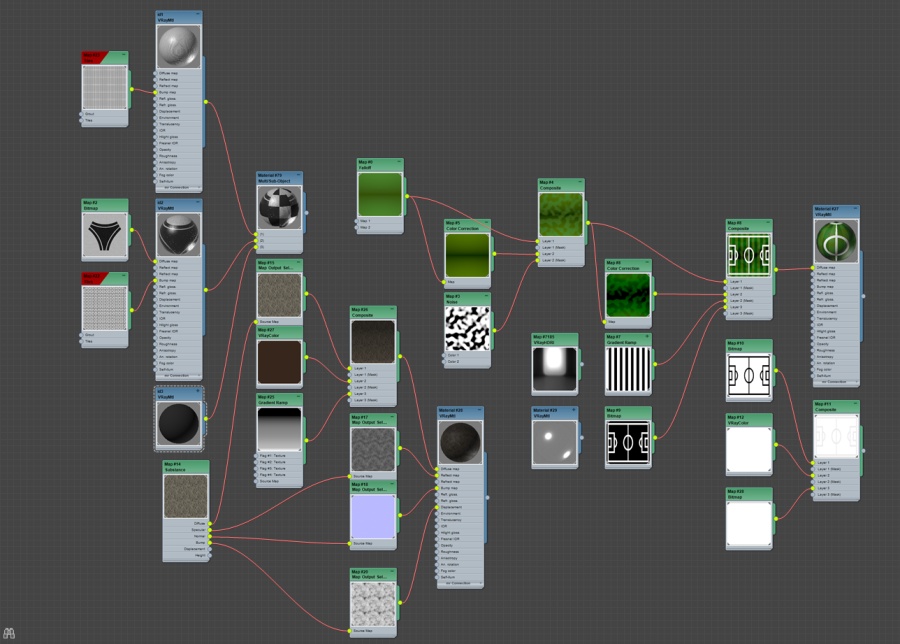Click 'Opacity' slot on s02 VRayMtl node
Image resolution: width=900 pixels, height=644 pixels.
pyautogui.click(x=179, y=337)
